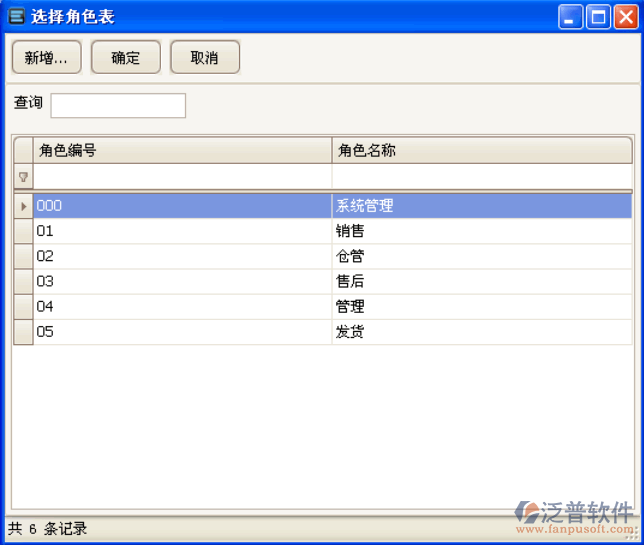Sort by 角色名称 column header

point(482,150)
